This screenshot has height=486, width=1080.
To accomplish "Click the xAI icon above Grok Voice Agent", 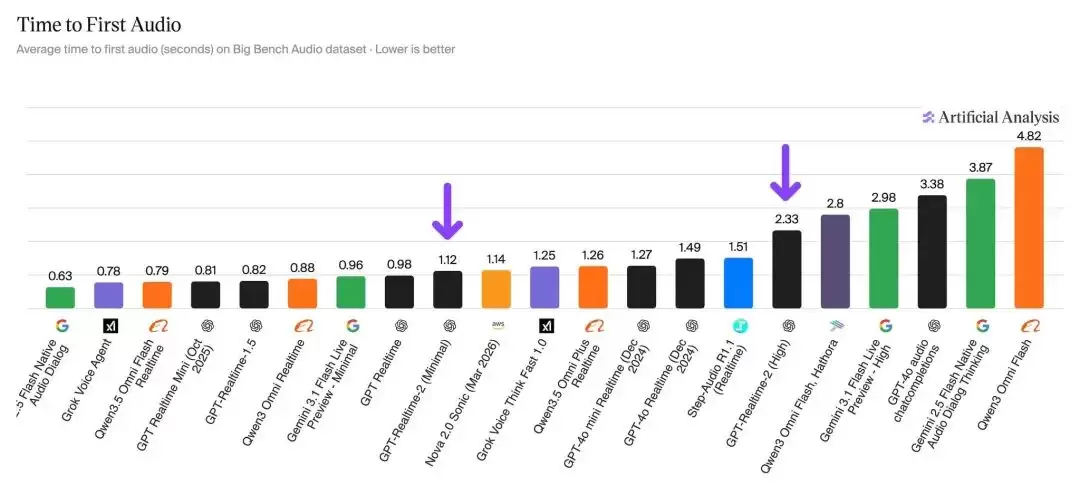I will [110, 326].
